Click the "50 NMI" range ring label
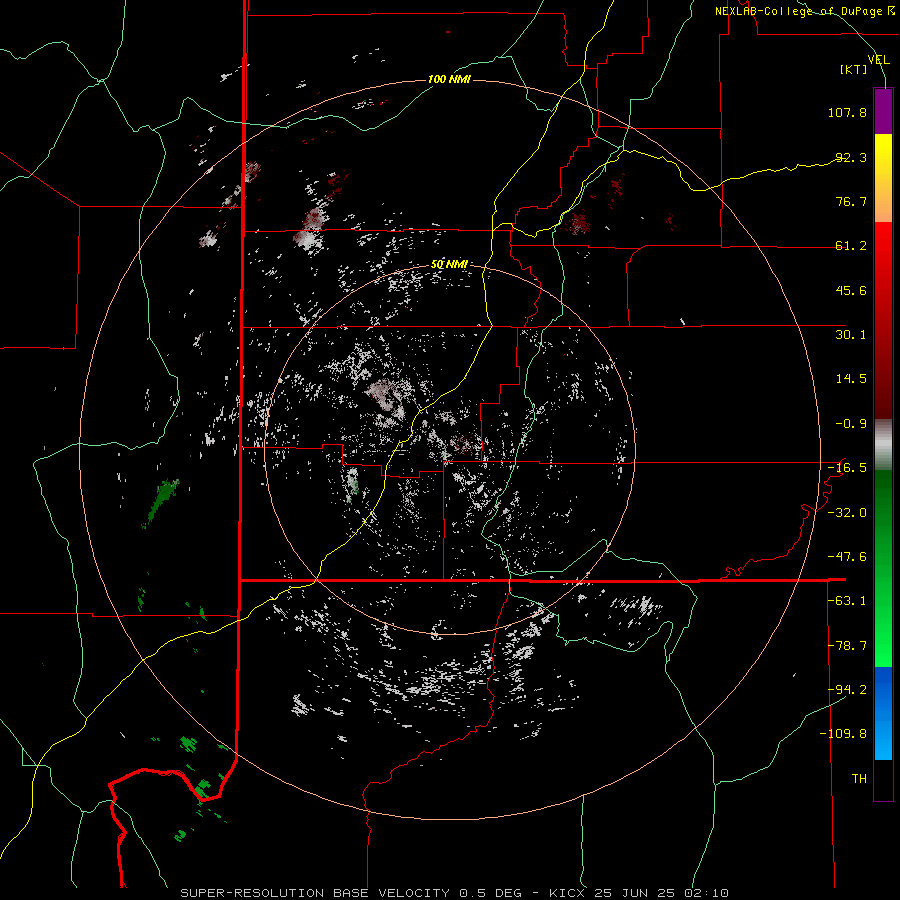Screen dimensions: 900x900 pos(449,264)
